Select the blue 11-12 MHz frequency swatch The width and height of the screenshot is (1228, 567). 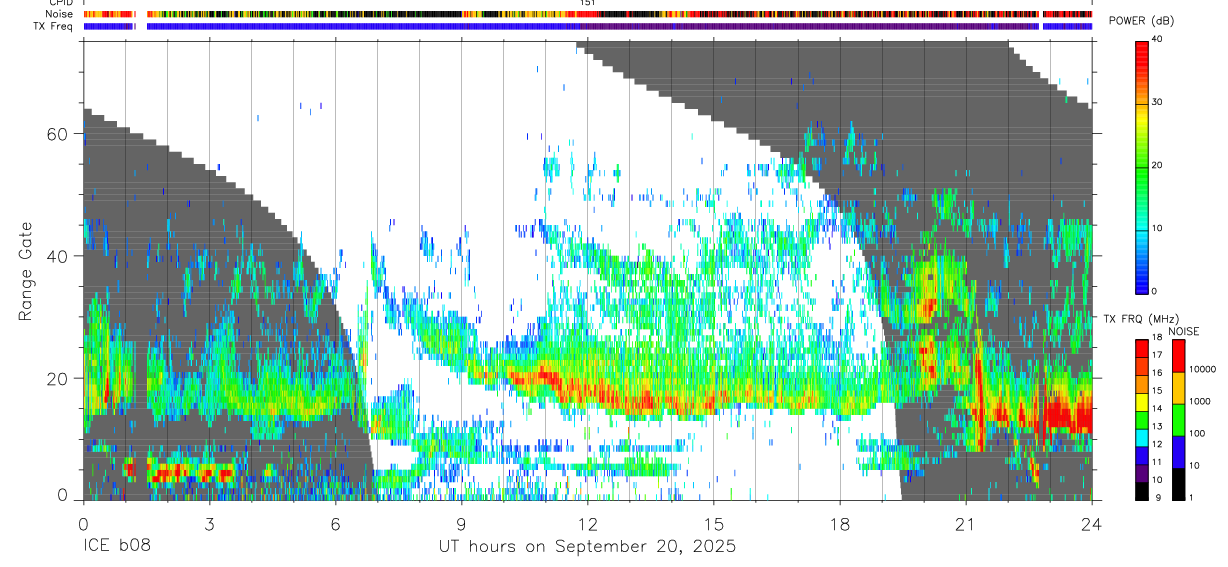pos(1141,456)
